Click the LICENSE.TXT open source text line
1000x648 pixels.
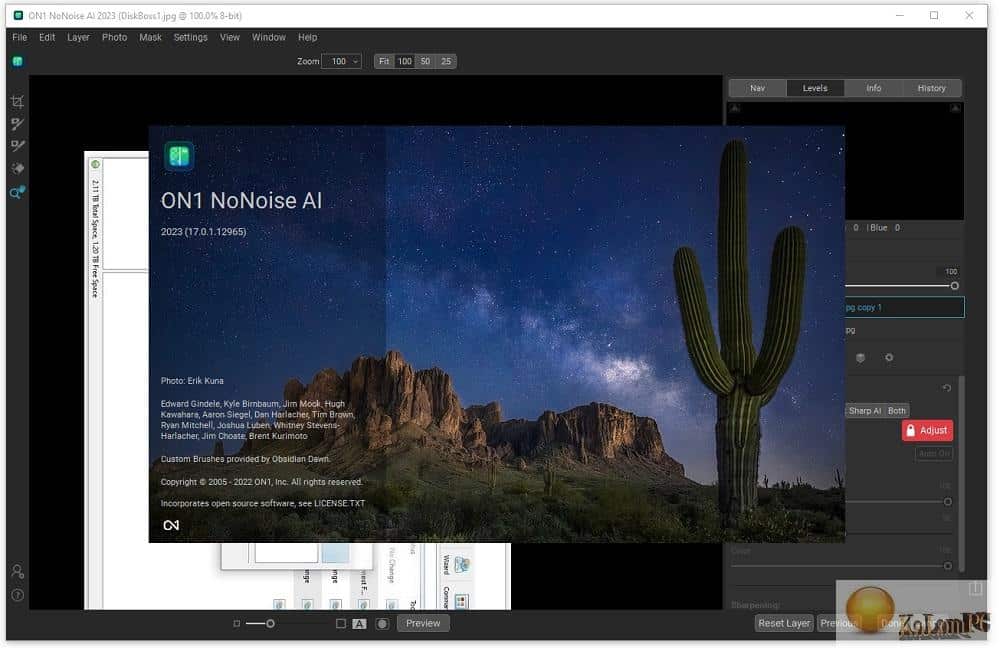(x=263, y=503)
